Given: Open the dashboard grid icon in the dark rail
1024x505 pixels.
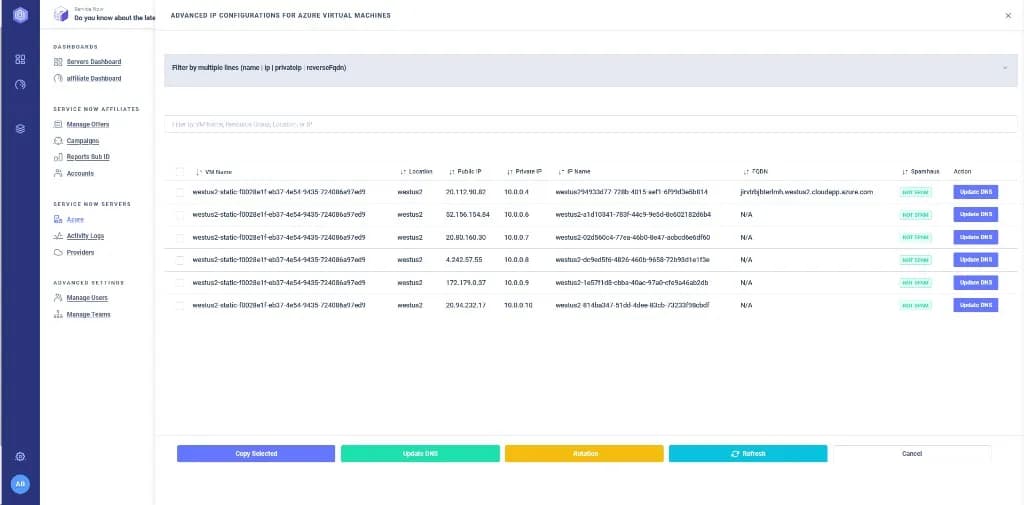Looking at the screenshot, I should [20, 59].
